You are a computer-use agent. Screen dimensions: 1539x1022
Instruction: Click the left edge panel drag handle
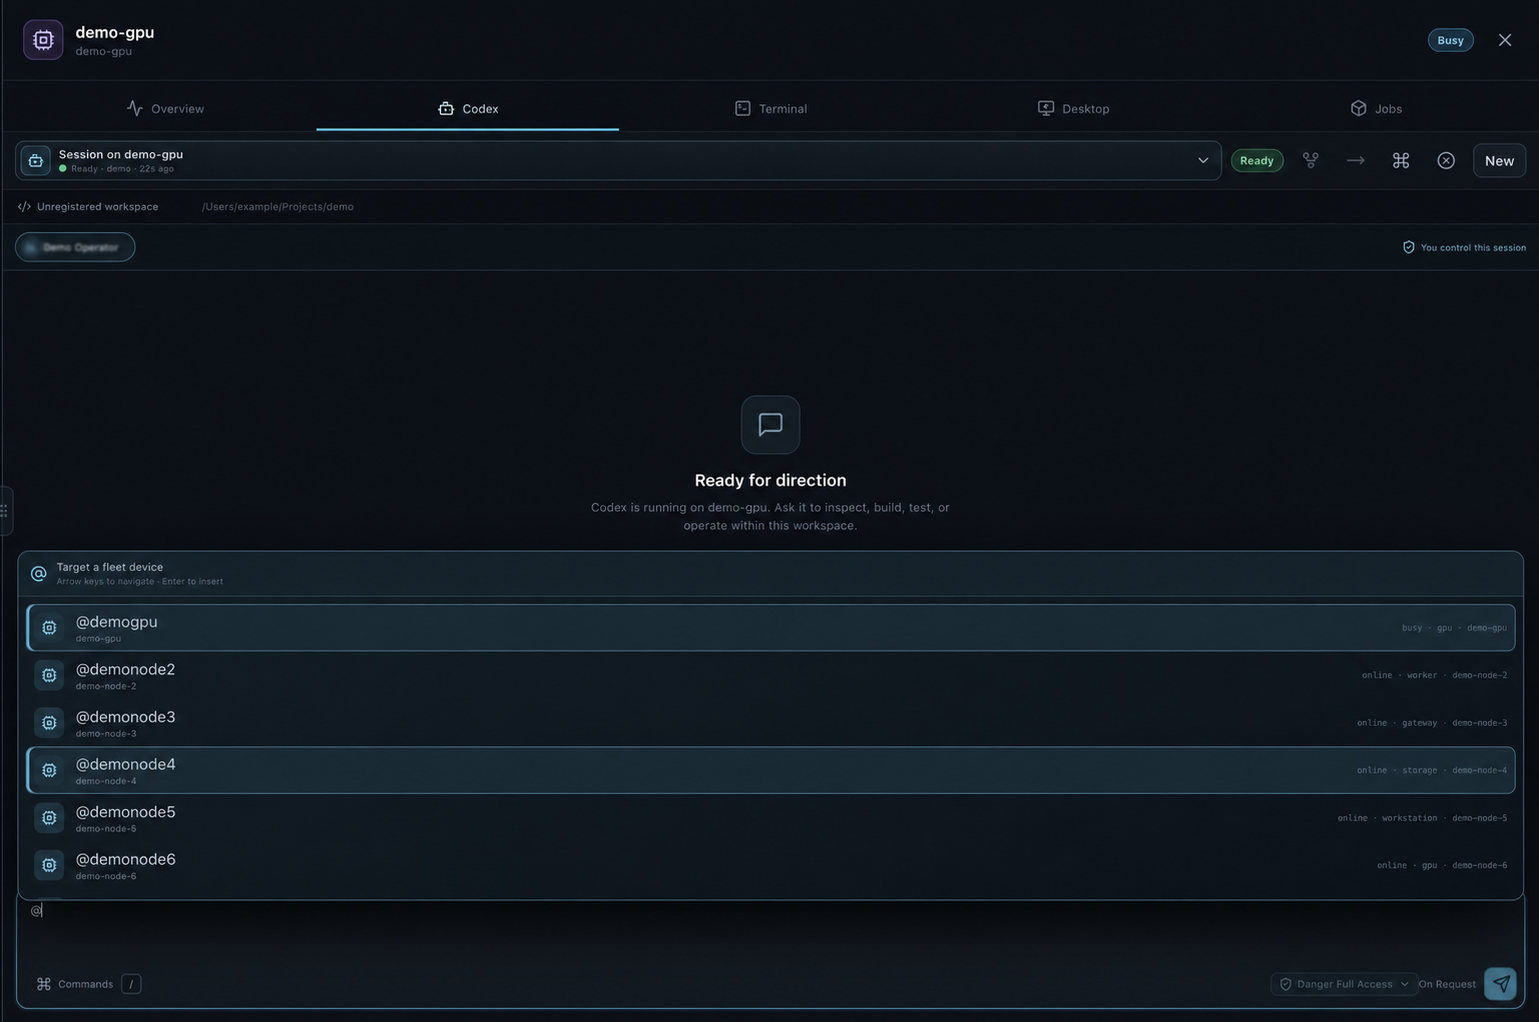tap(5, 511)
